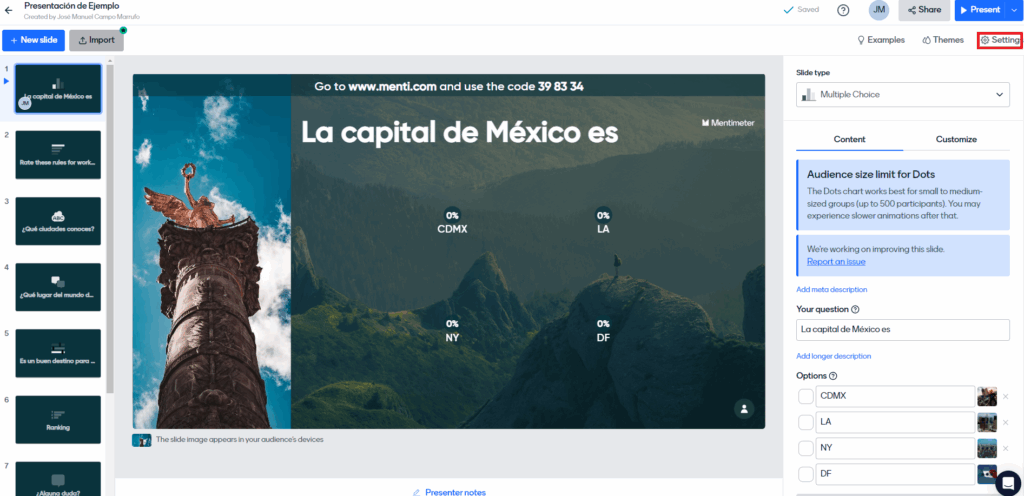Image resolution: width=1024 pixels, height=496 pixels.
Task: Click the help icon beside Options
Action: click(833, 376)
